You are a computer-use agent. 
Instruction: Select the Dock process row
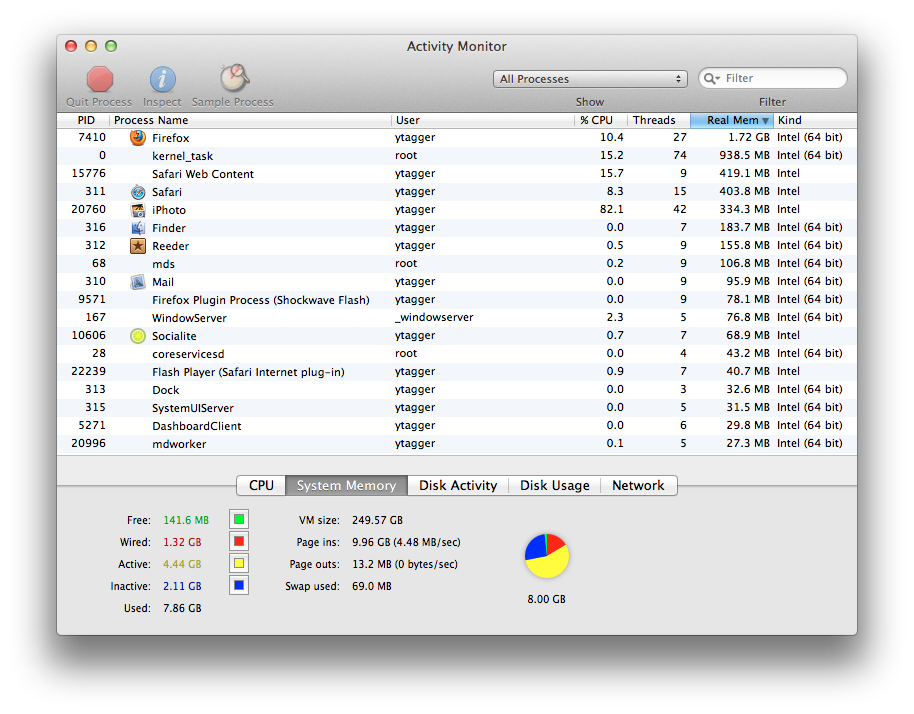click(x=457, y=390)
